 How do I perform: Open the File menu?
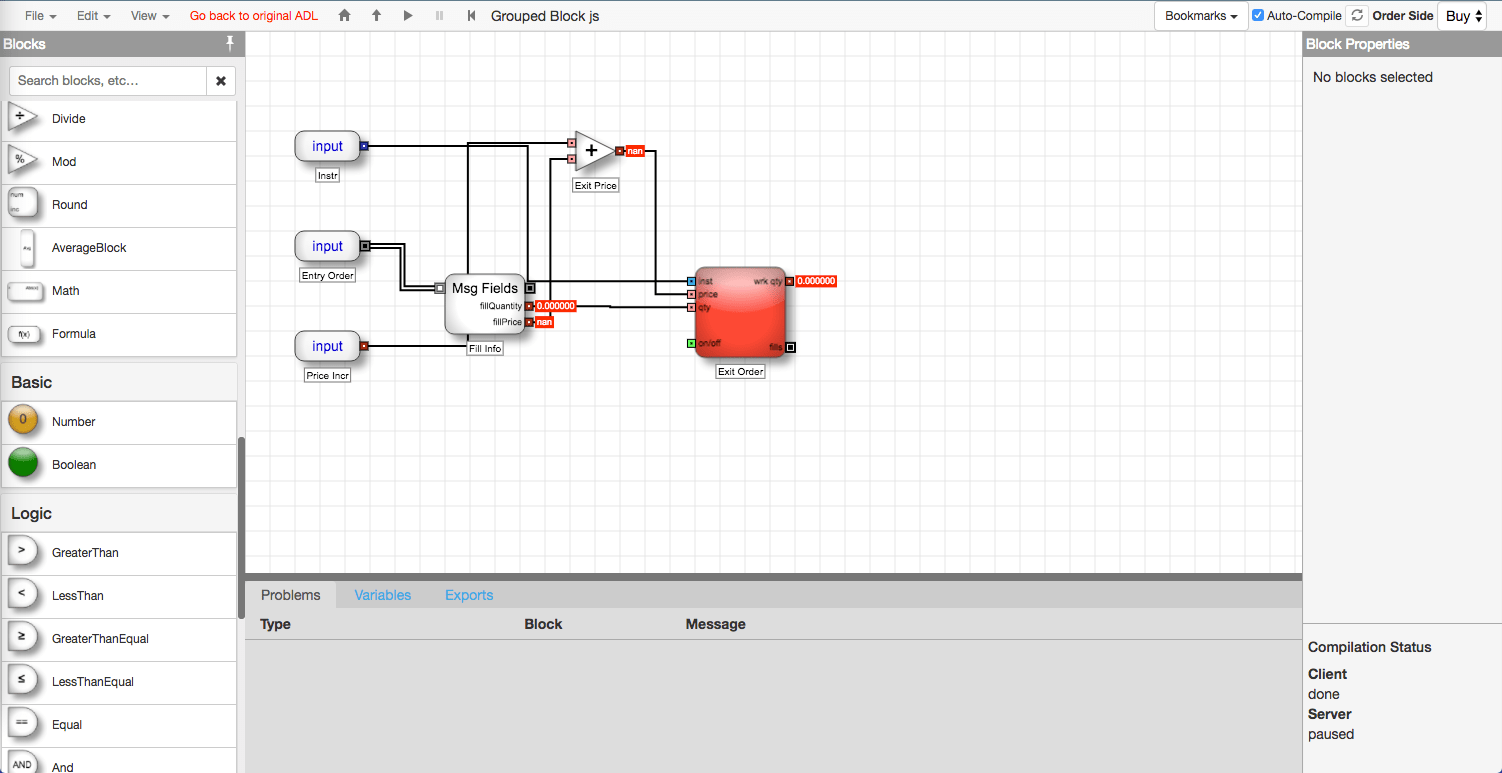click(x=40, y=16)
